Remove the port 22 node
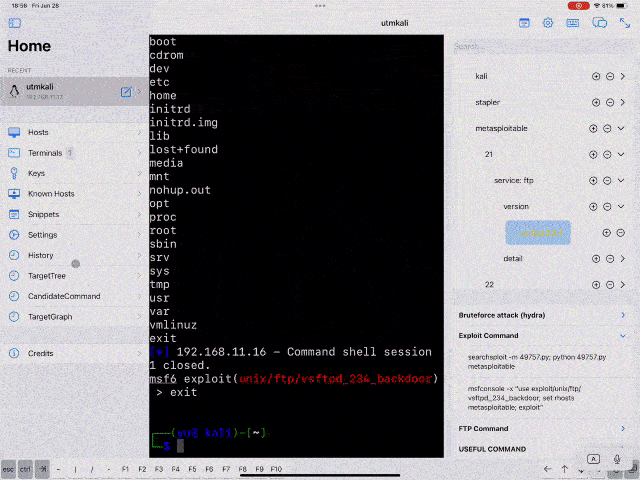Image resolution: width=640 pixels, height=480 pixels. point(610,285)
